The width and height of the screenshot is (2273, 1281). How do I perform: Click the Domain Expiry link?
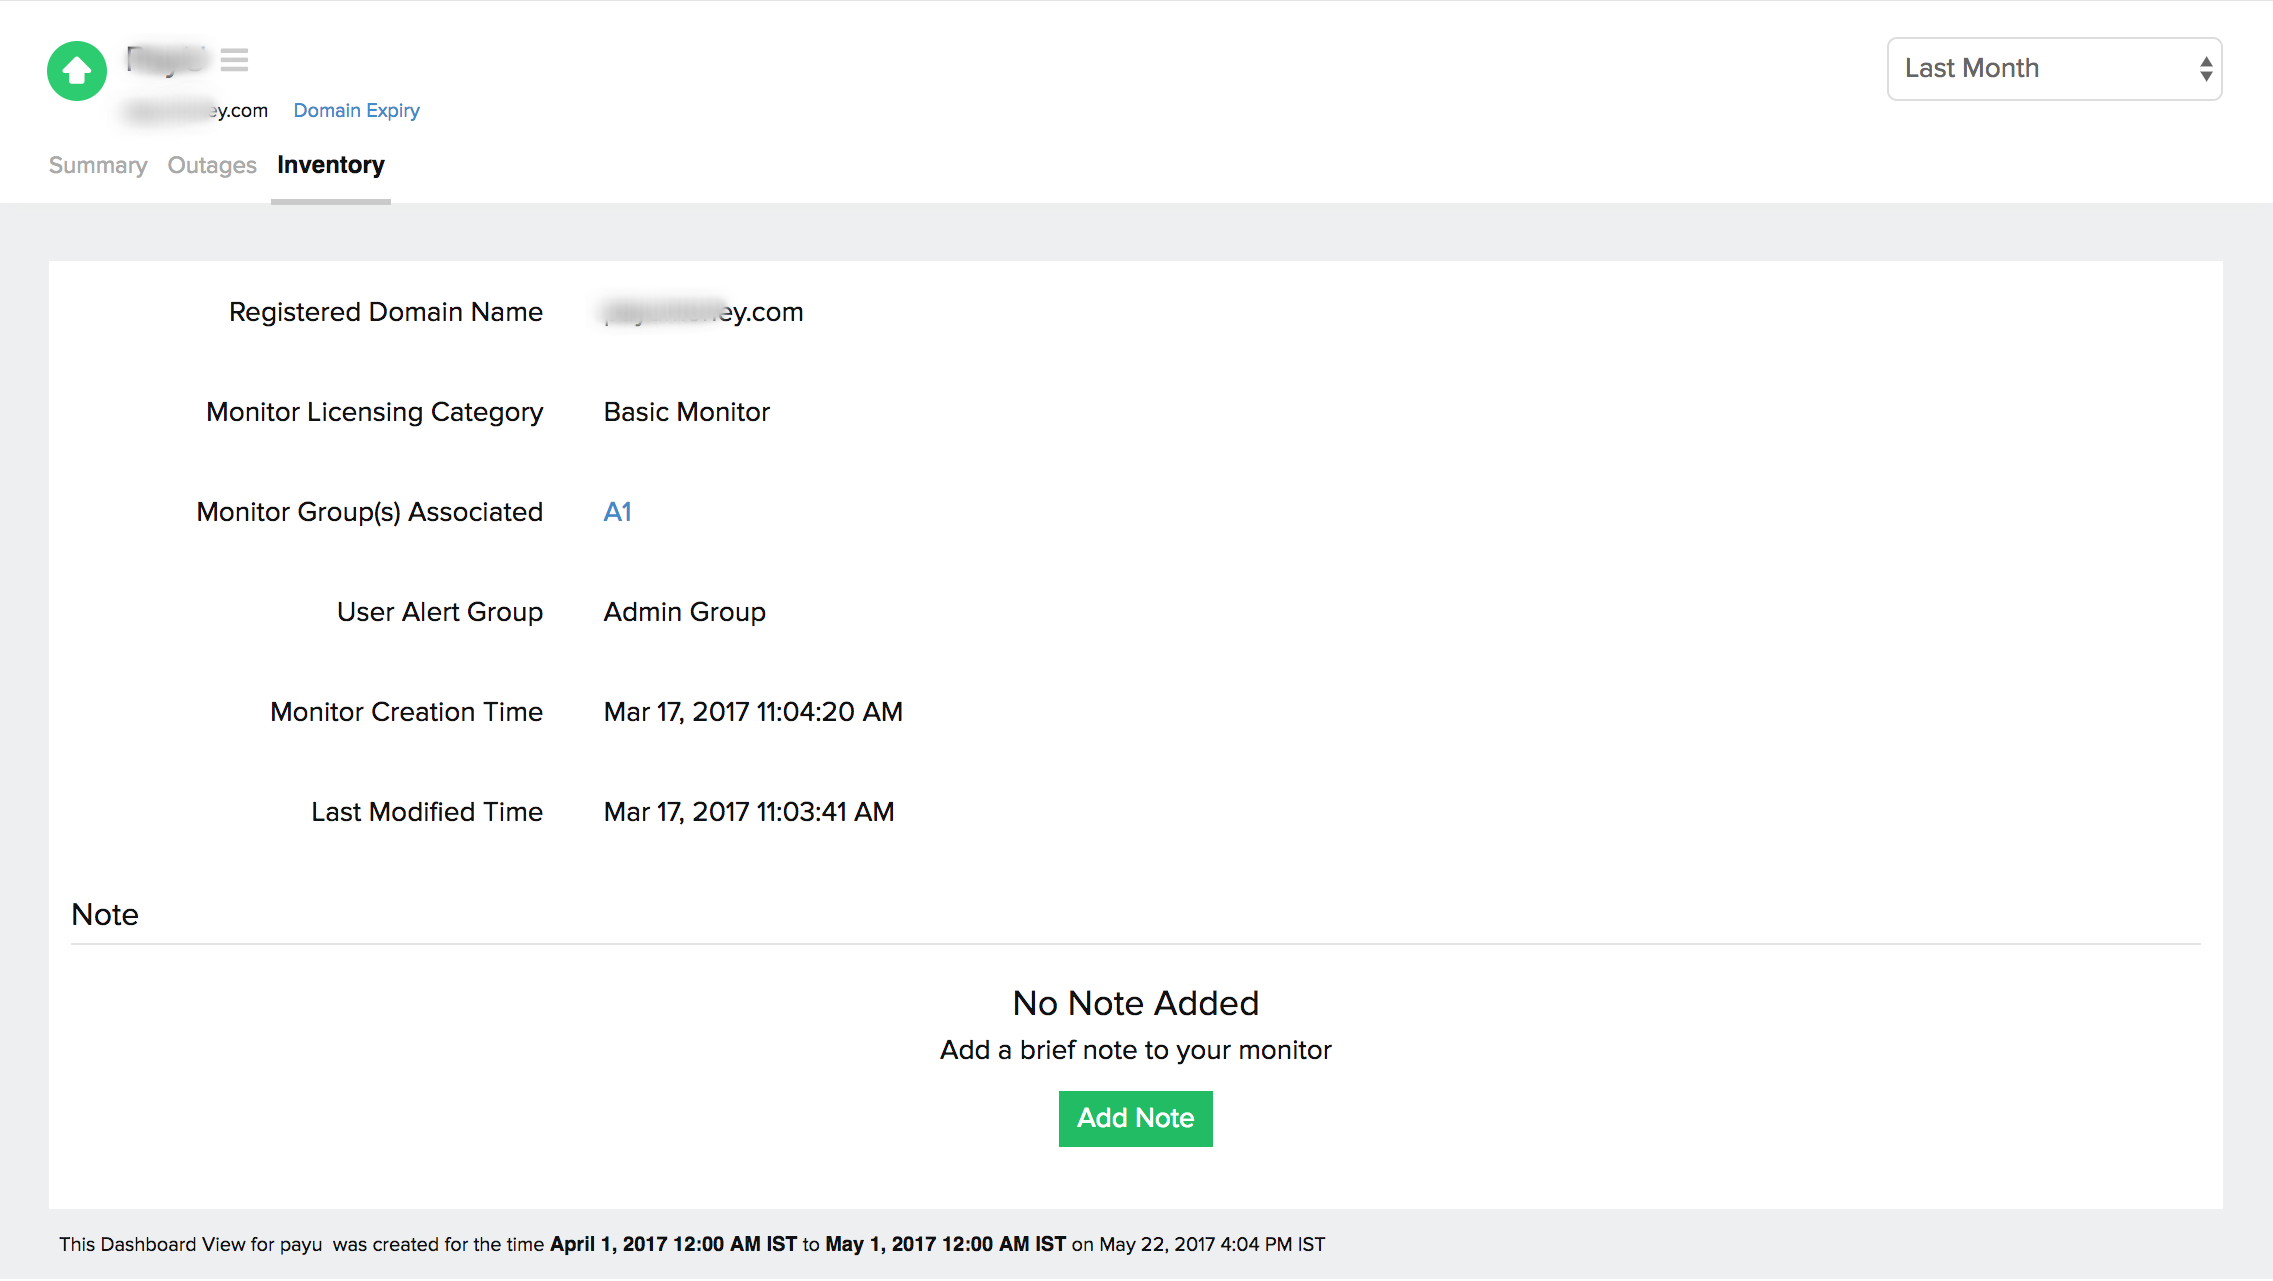(x=356, y=111)
